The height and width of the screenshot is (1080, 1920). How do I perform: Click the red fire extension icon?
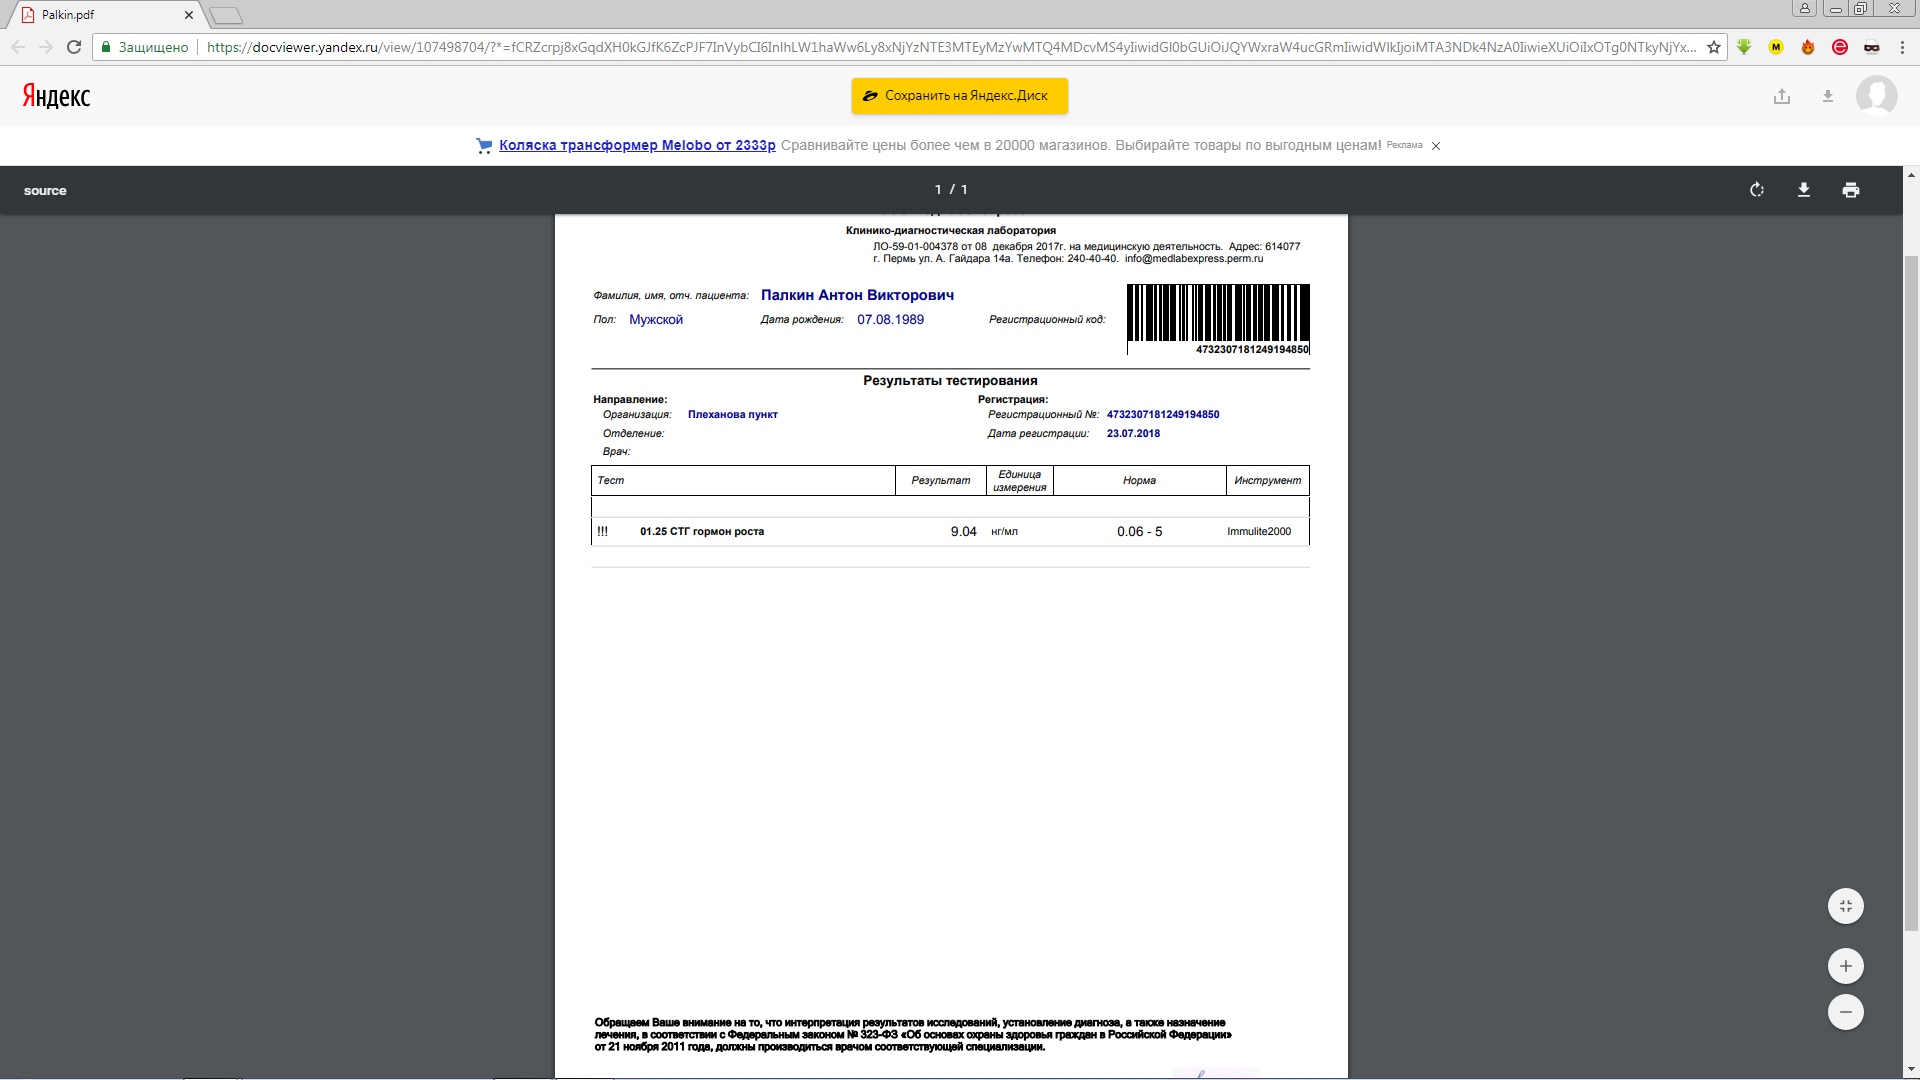[1808, 47]
